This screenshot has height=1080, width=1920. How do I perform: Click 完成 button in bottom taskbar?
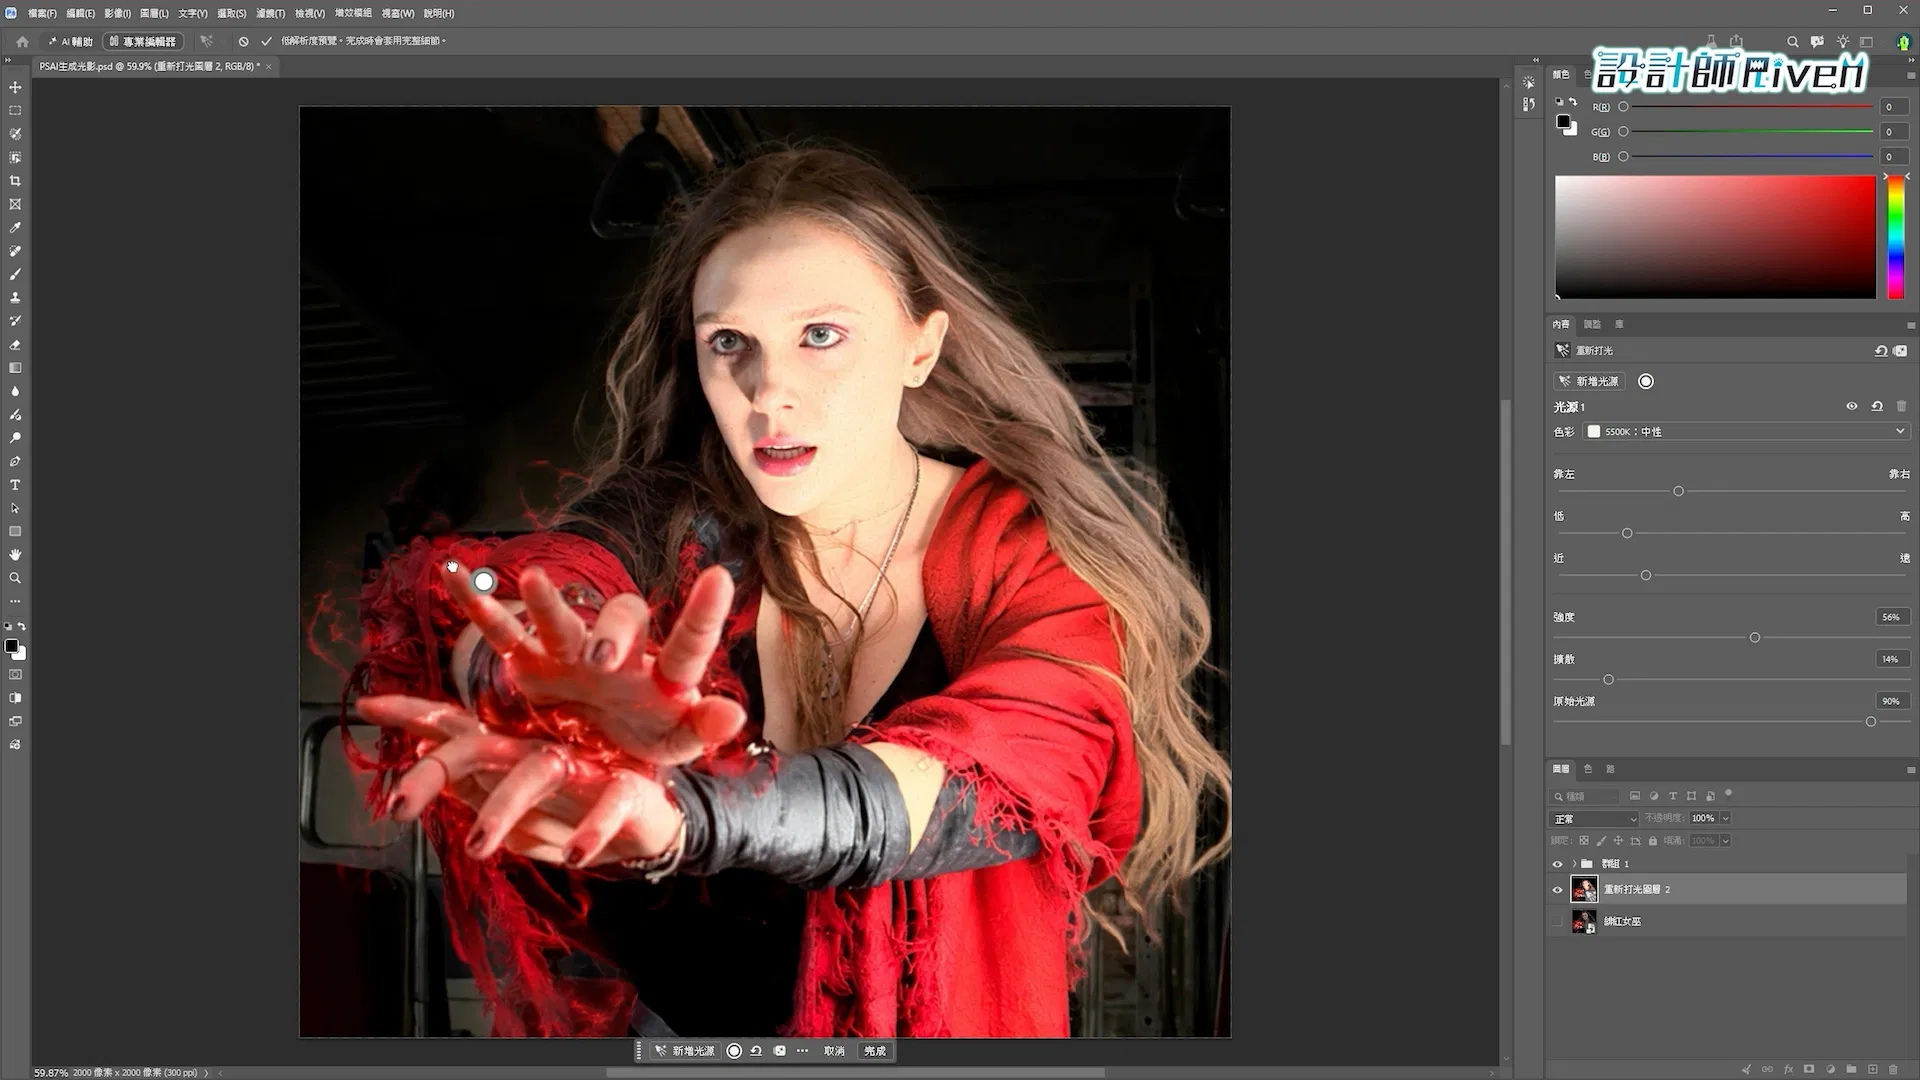tap(875, 1051)
